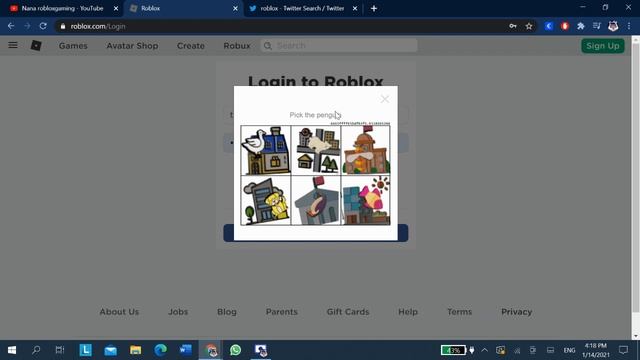
Task: Select the gray house with flag image
Action: click(316, 200)
